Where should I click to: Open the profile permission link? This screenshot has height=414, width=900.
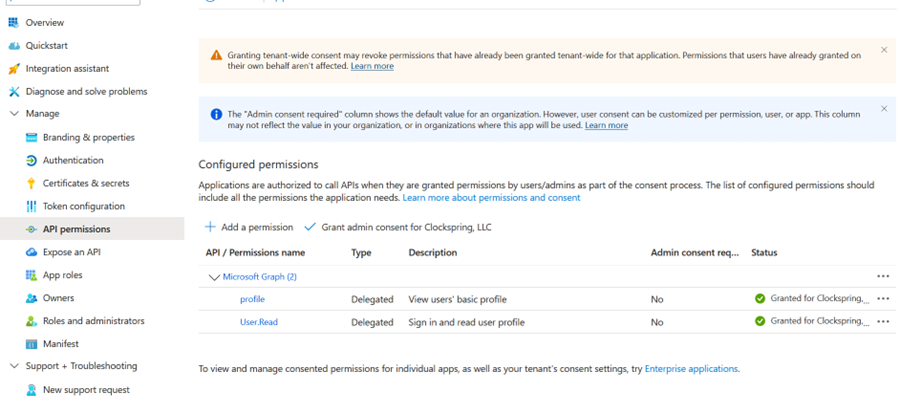[x=252, y=299]
